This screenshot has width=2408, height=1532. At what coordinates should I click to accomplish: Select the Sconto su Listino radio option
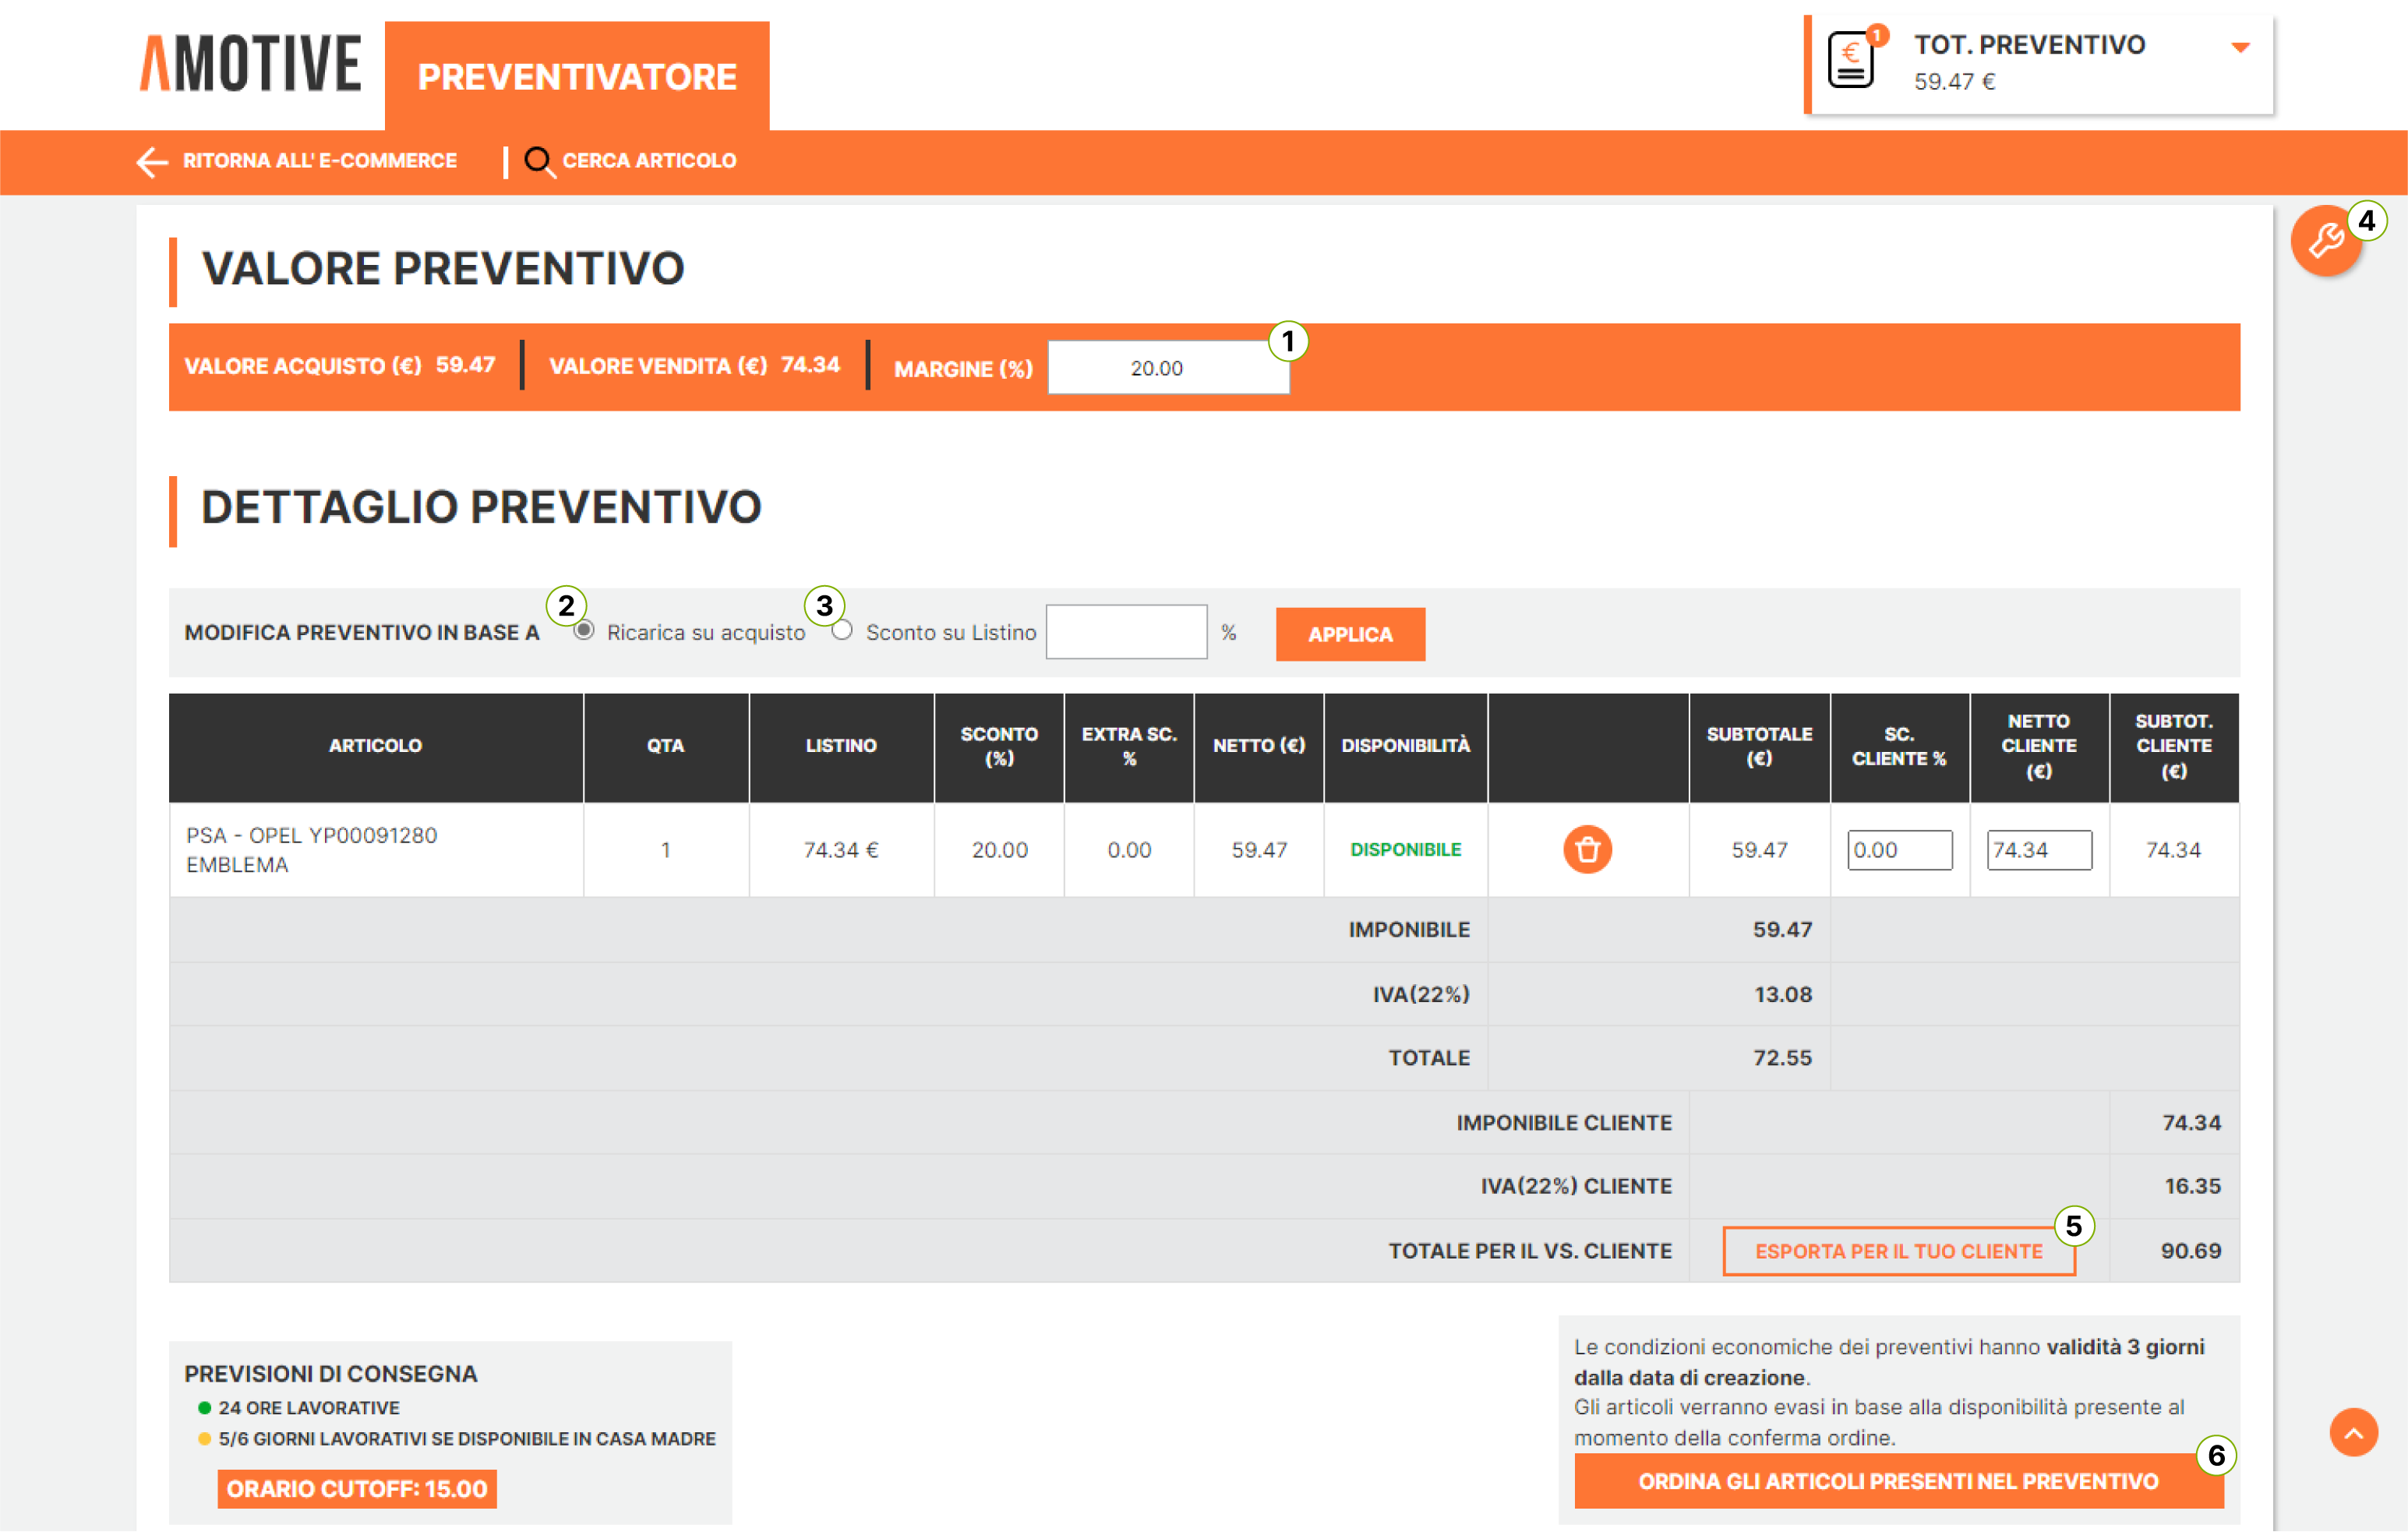(842, 630)
